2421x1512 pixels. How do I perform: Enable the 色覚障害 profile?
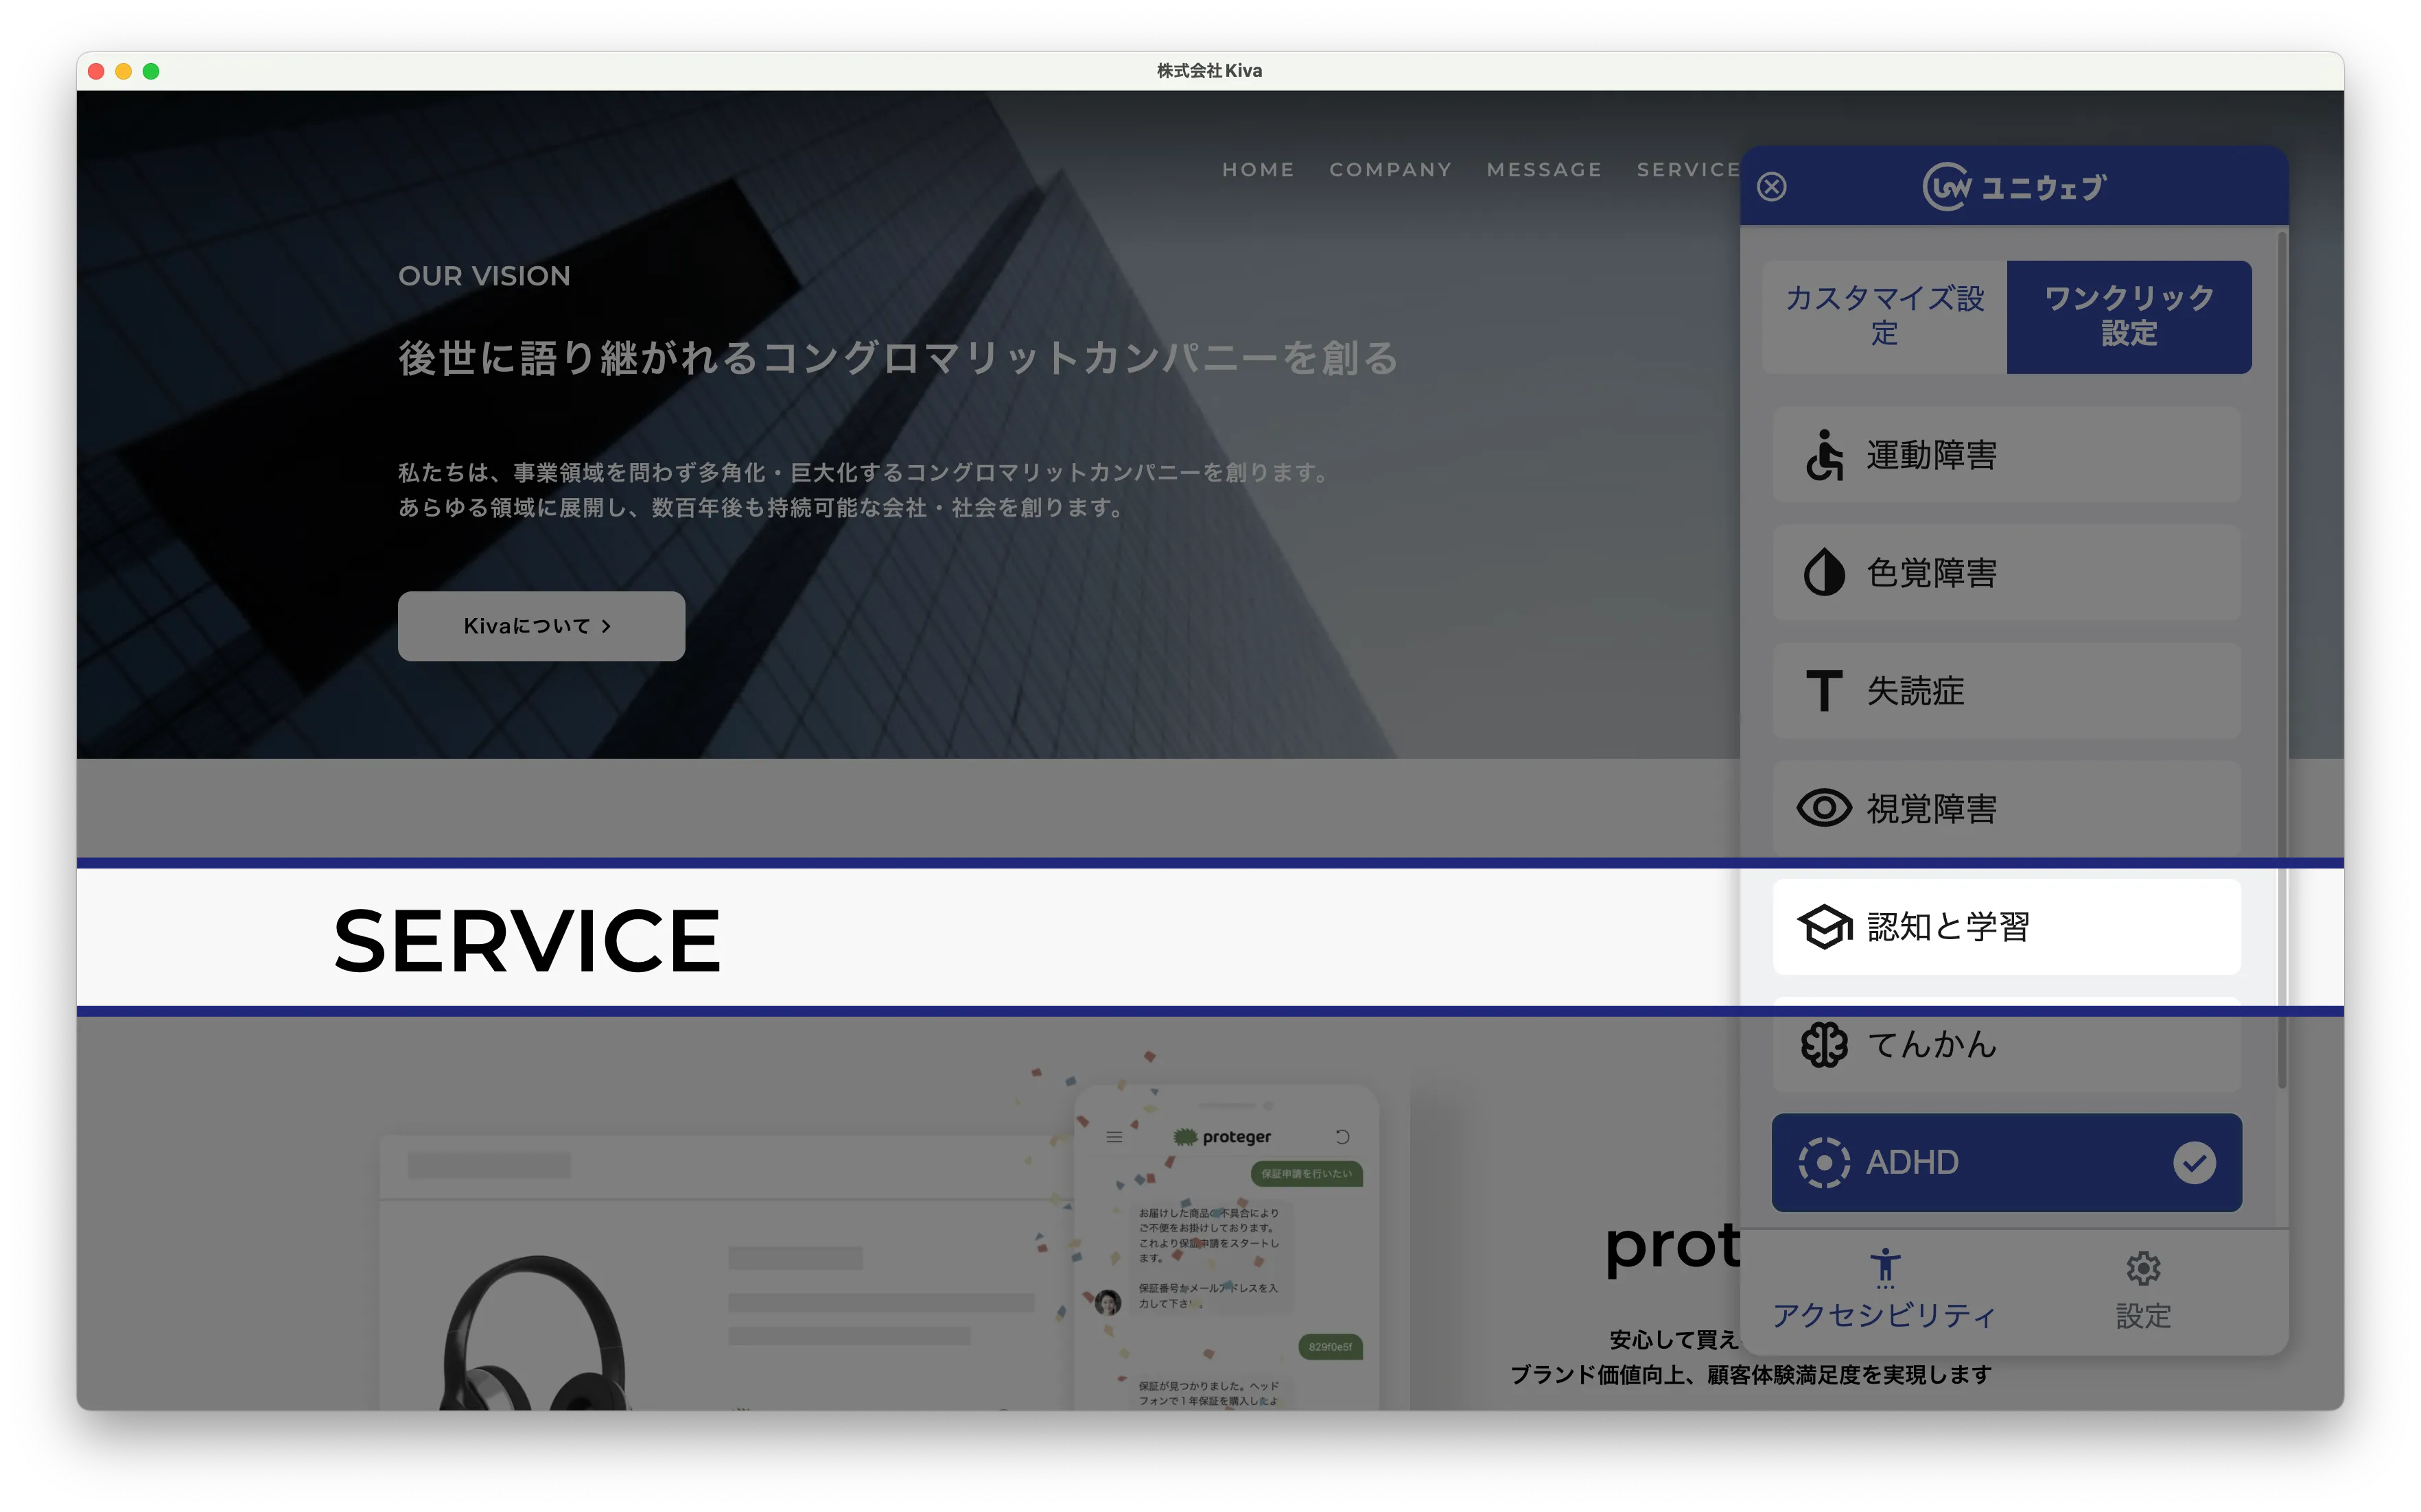pos(2006,573)
